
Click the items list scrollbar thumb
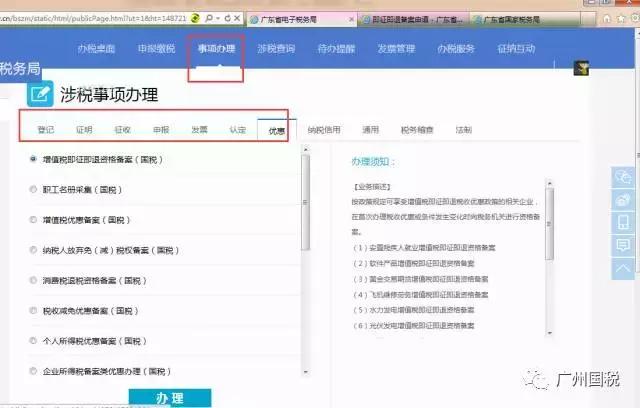(x=306, y=202)
